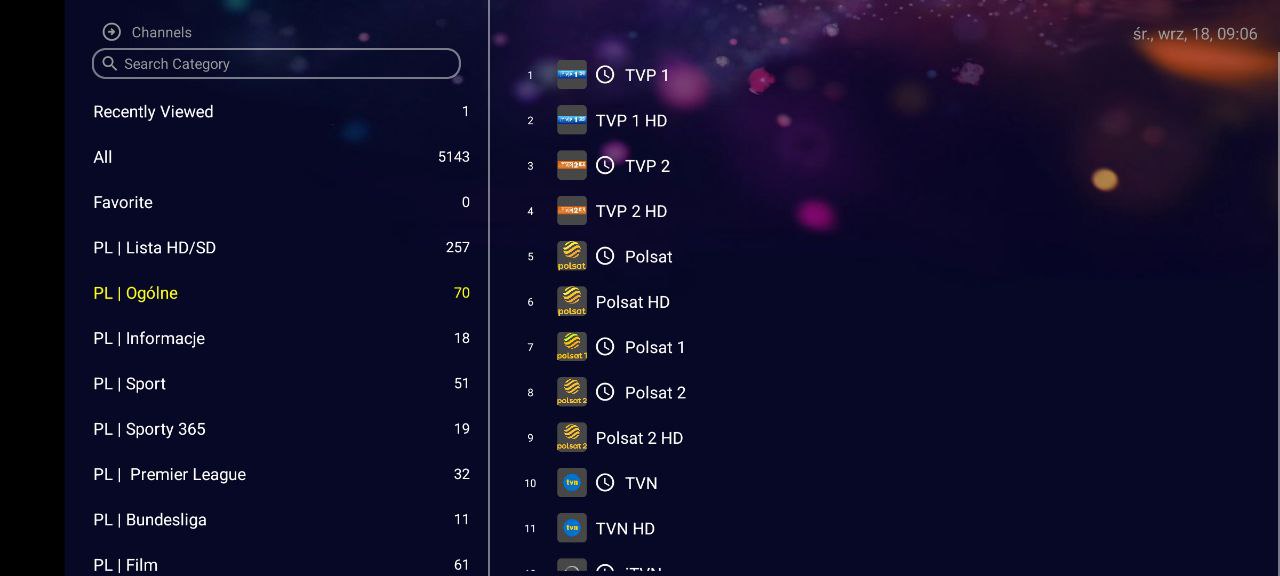The image size is (1280, 576).
Task: Play the TVP 1 HD channel
Action: click(631, 121)
